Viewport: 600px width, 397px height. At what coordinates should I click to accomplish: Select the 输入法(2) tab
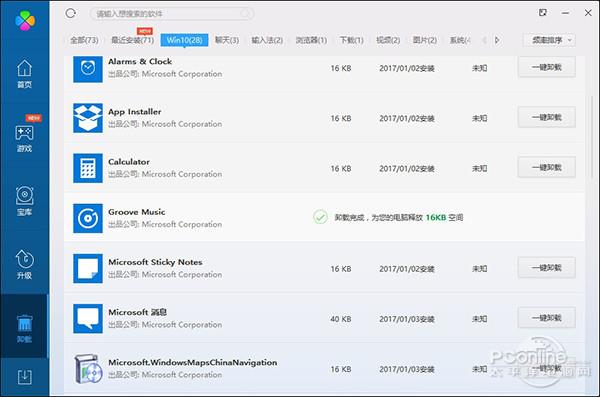[x=267, y=40]
